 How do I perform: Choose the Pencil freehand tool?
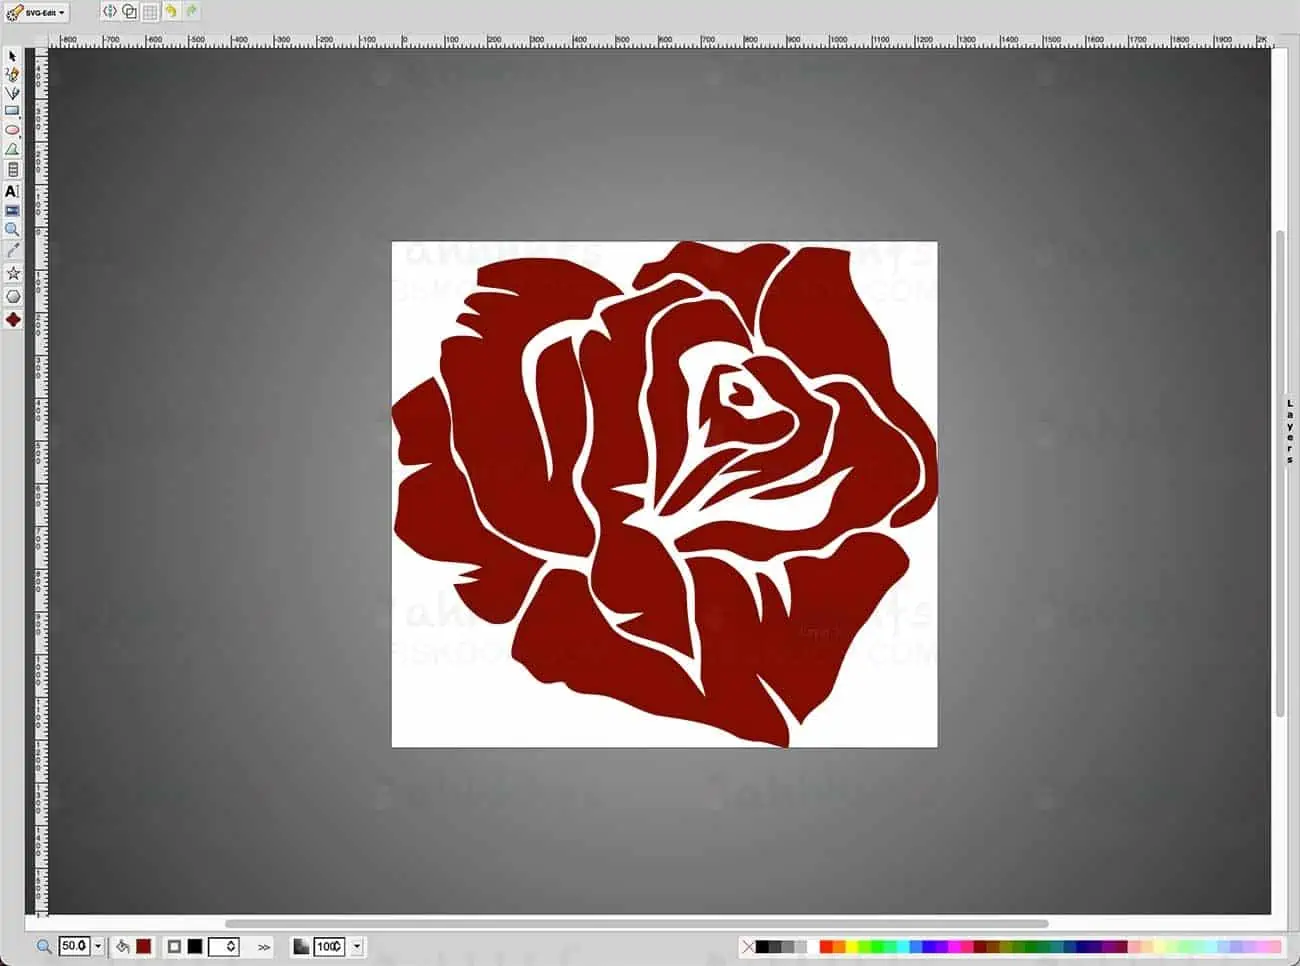(x=12, y=74)
